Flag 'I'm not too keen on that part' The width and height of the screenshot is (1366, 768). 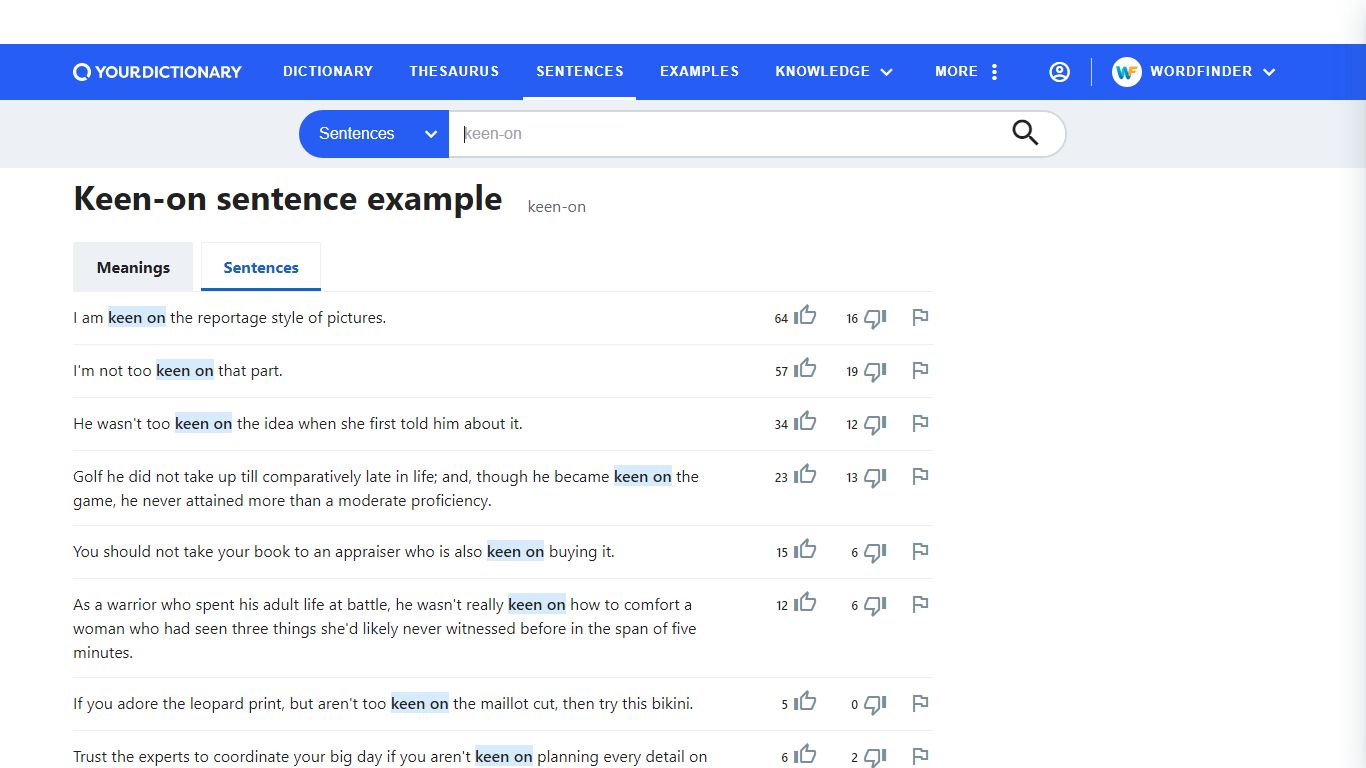point(920,371)
